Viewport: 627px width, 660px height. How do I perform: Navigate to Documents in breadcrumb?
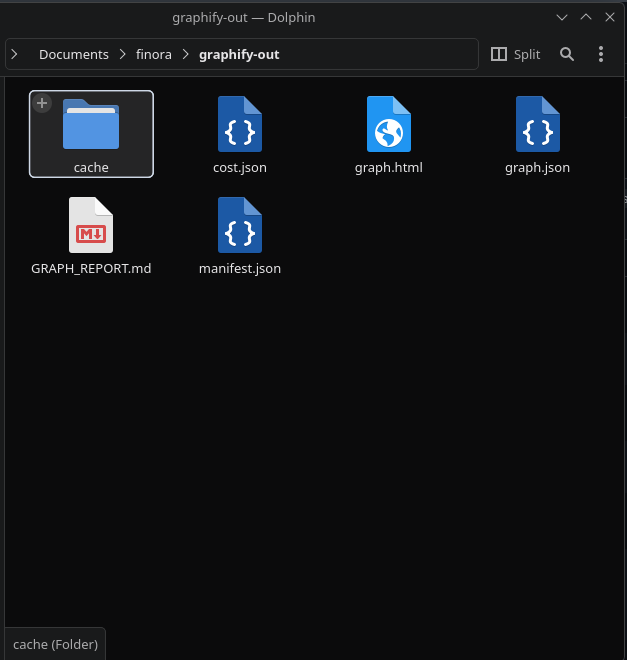click(x=74, y=54)
